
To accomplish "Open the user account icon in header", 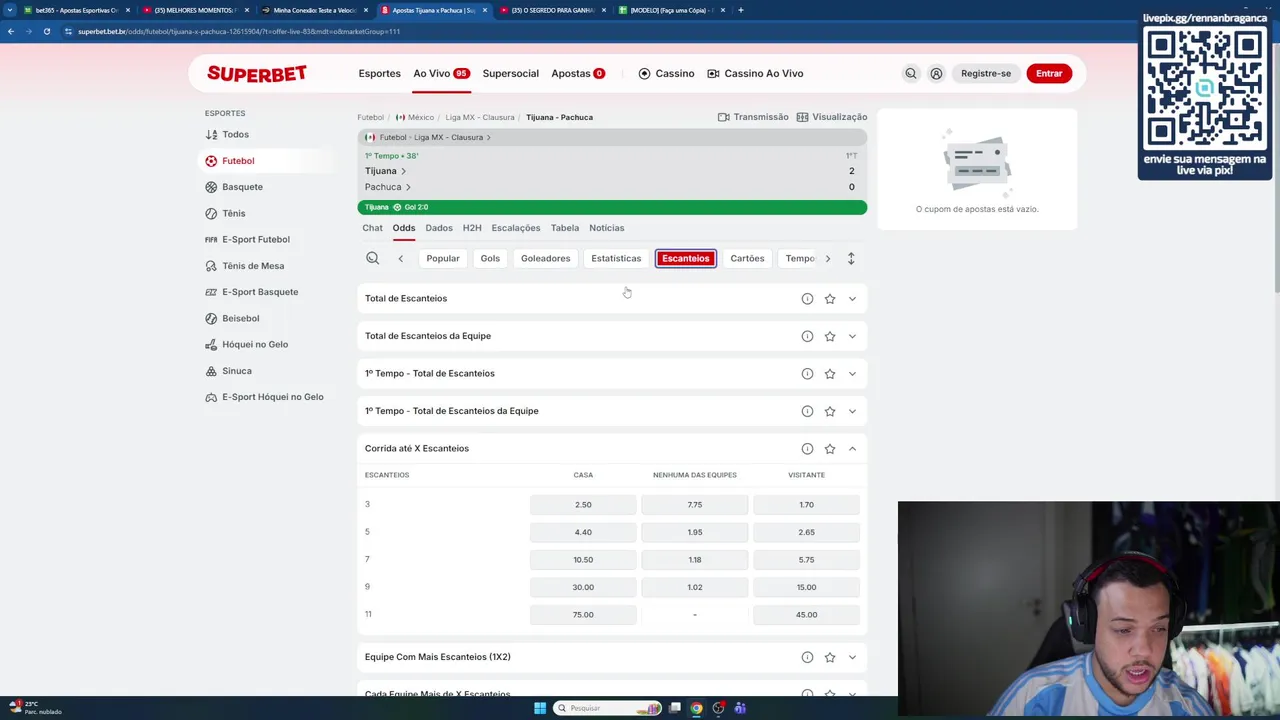I will click(936, 73).
